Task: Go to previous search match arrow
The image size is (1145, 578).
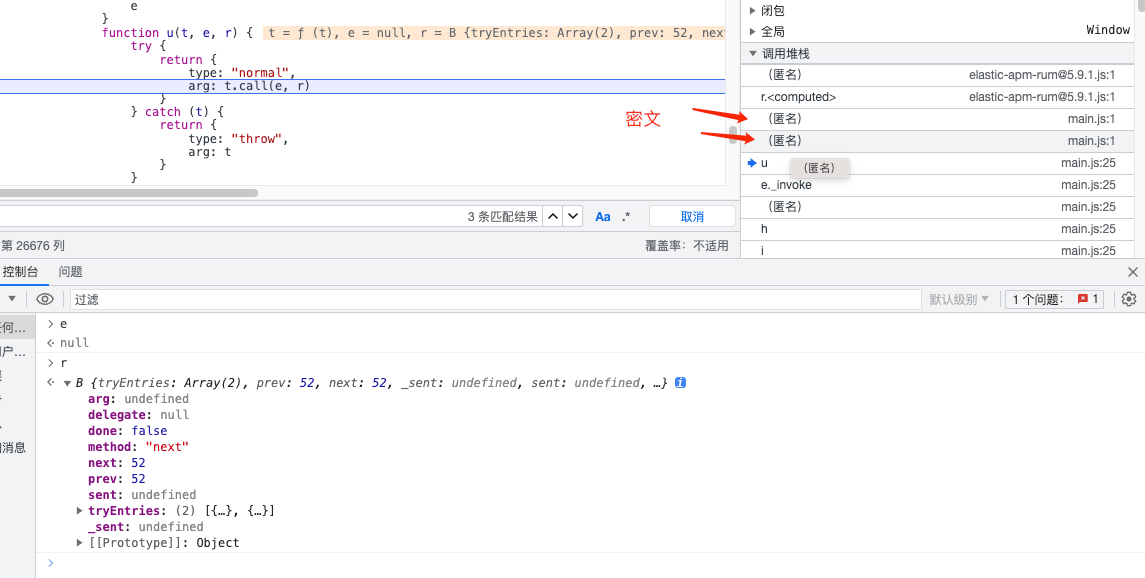Action: (x=553, y=216)
